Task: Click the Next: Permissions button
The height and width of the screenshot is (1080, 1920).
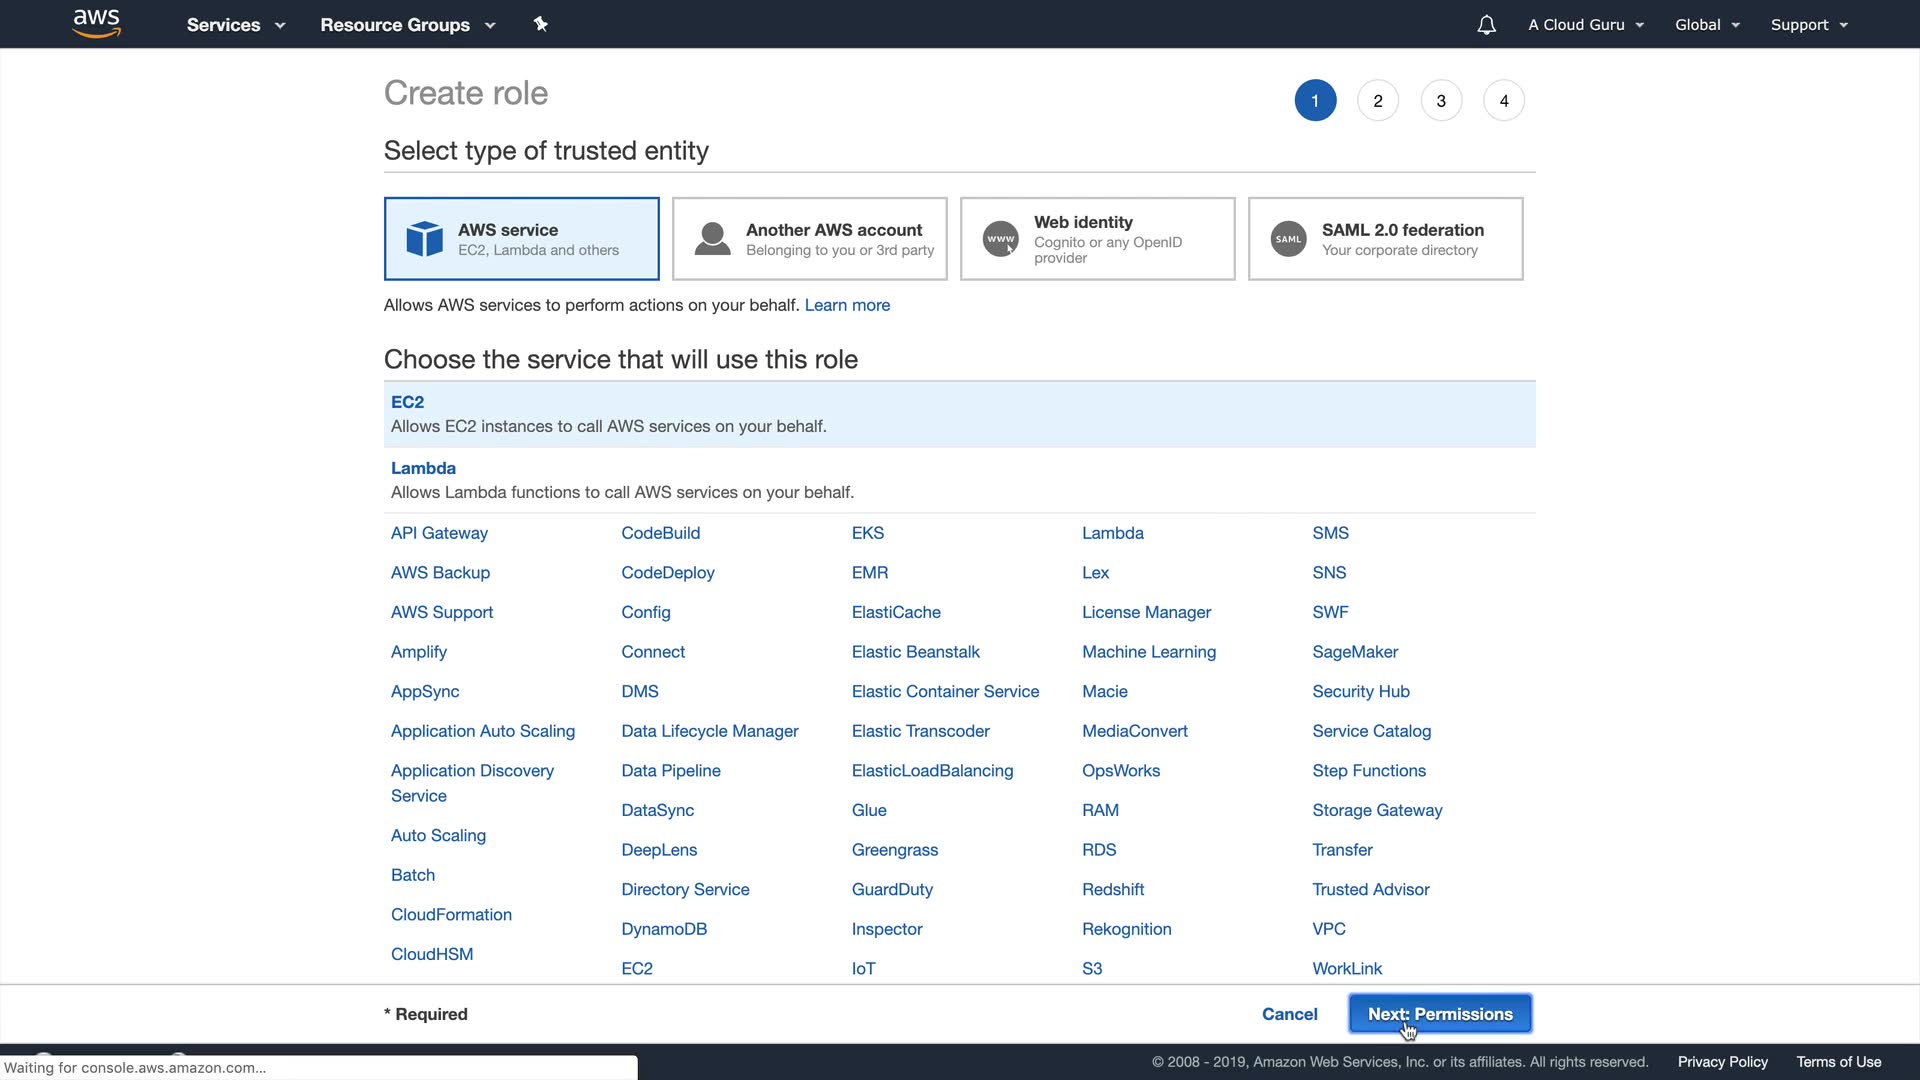Action: pyautogui.click(x=1439, y=1014)
